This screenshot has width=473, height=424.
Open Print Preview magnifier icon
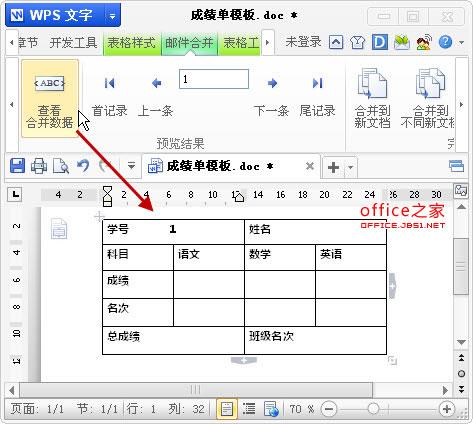[x=61, y=166]
